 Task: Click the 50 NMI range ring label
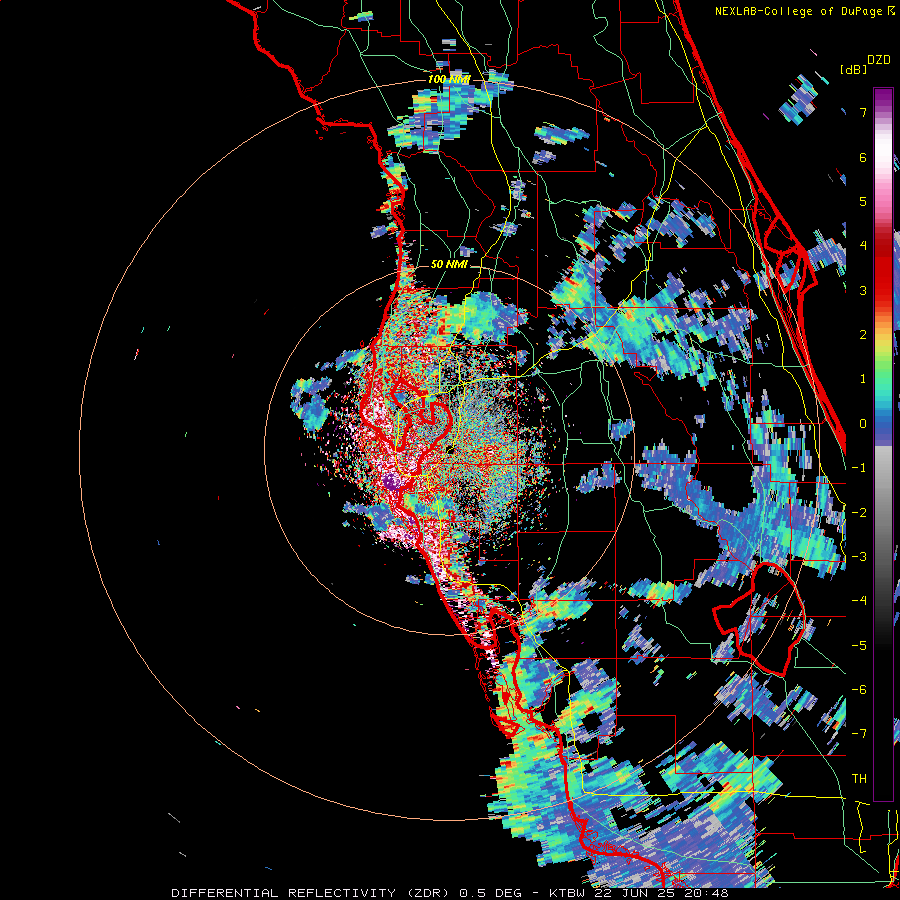click(x=449, y=264)
